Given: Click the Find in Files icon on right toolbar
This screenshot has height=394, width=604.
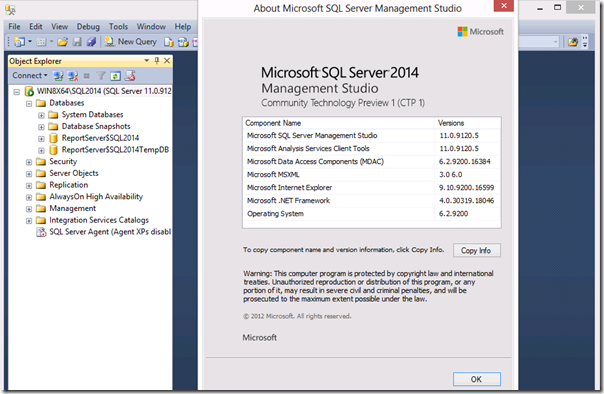Looking at the screenshot, I should click(573, 42).
